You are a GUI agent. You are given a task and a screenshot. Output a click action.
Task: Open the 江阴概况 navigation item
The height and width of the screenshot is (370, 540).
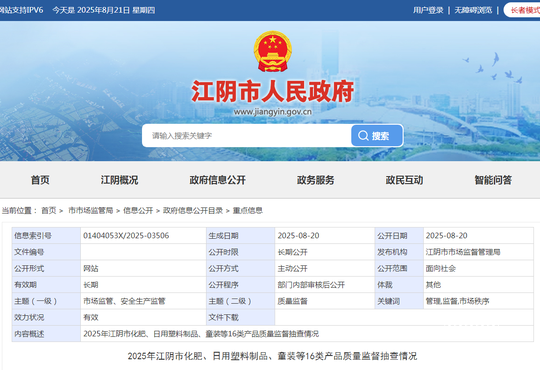(x=119, y=180)
